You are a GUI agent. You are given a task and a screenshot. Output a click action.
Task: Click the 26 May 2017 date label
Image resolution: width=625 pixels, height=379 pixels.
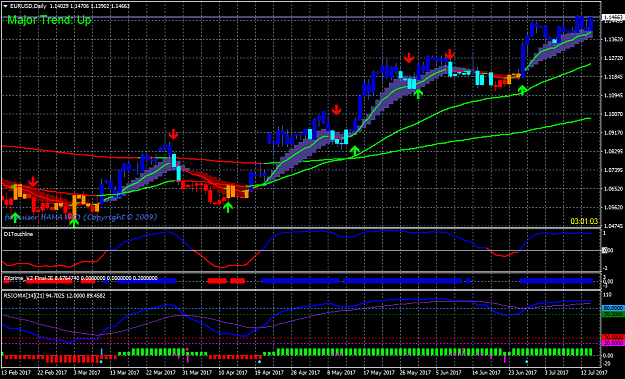(x=415, y=373)
